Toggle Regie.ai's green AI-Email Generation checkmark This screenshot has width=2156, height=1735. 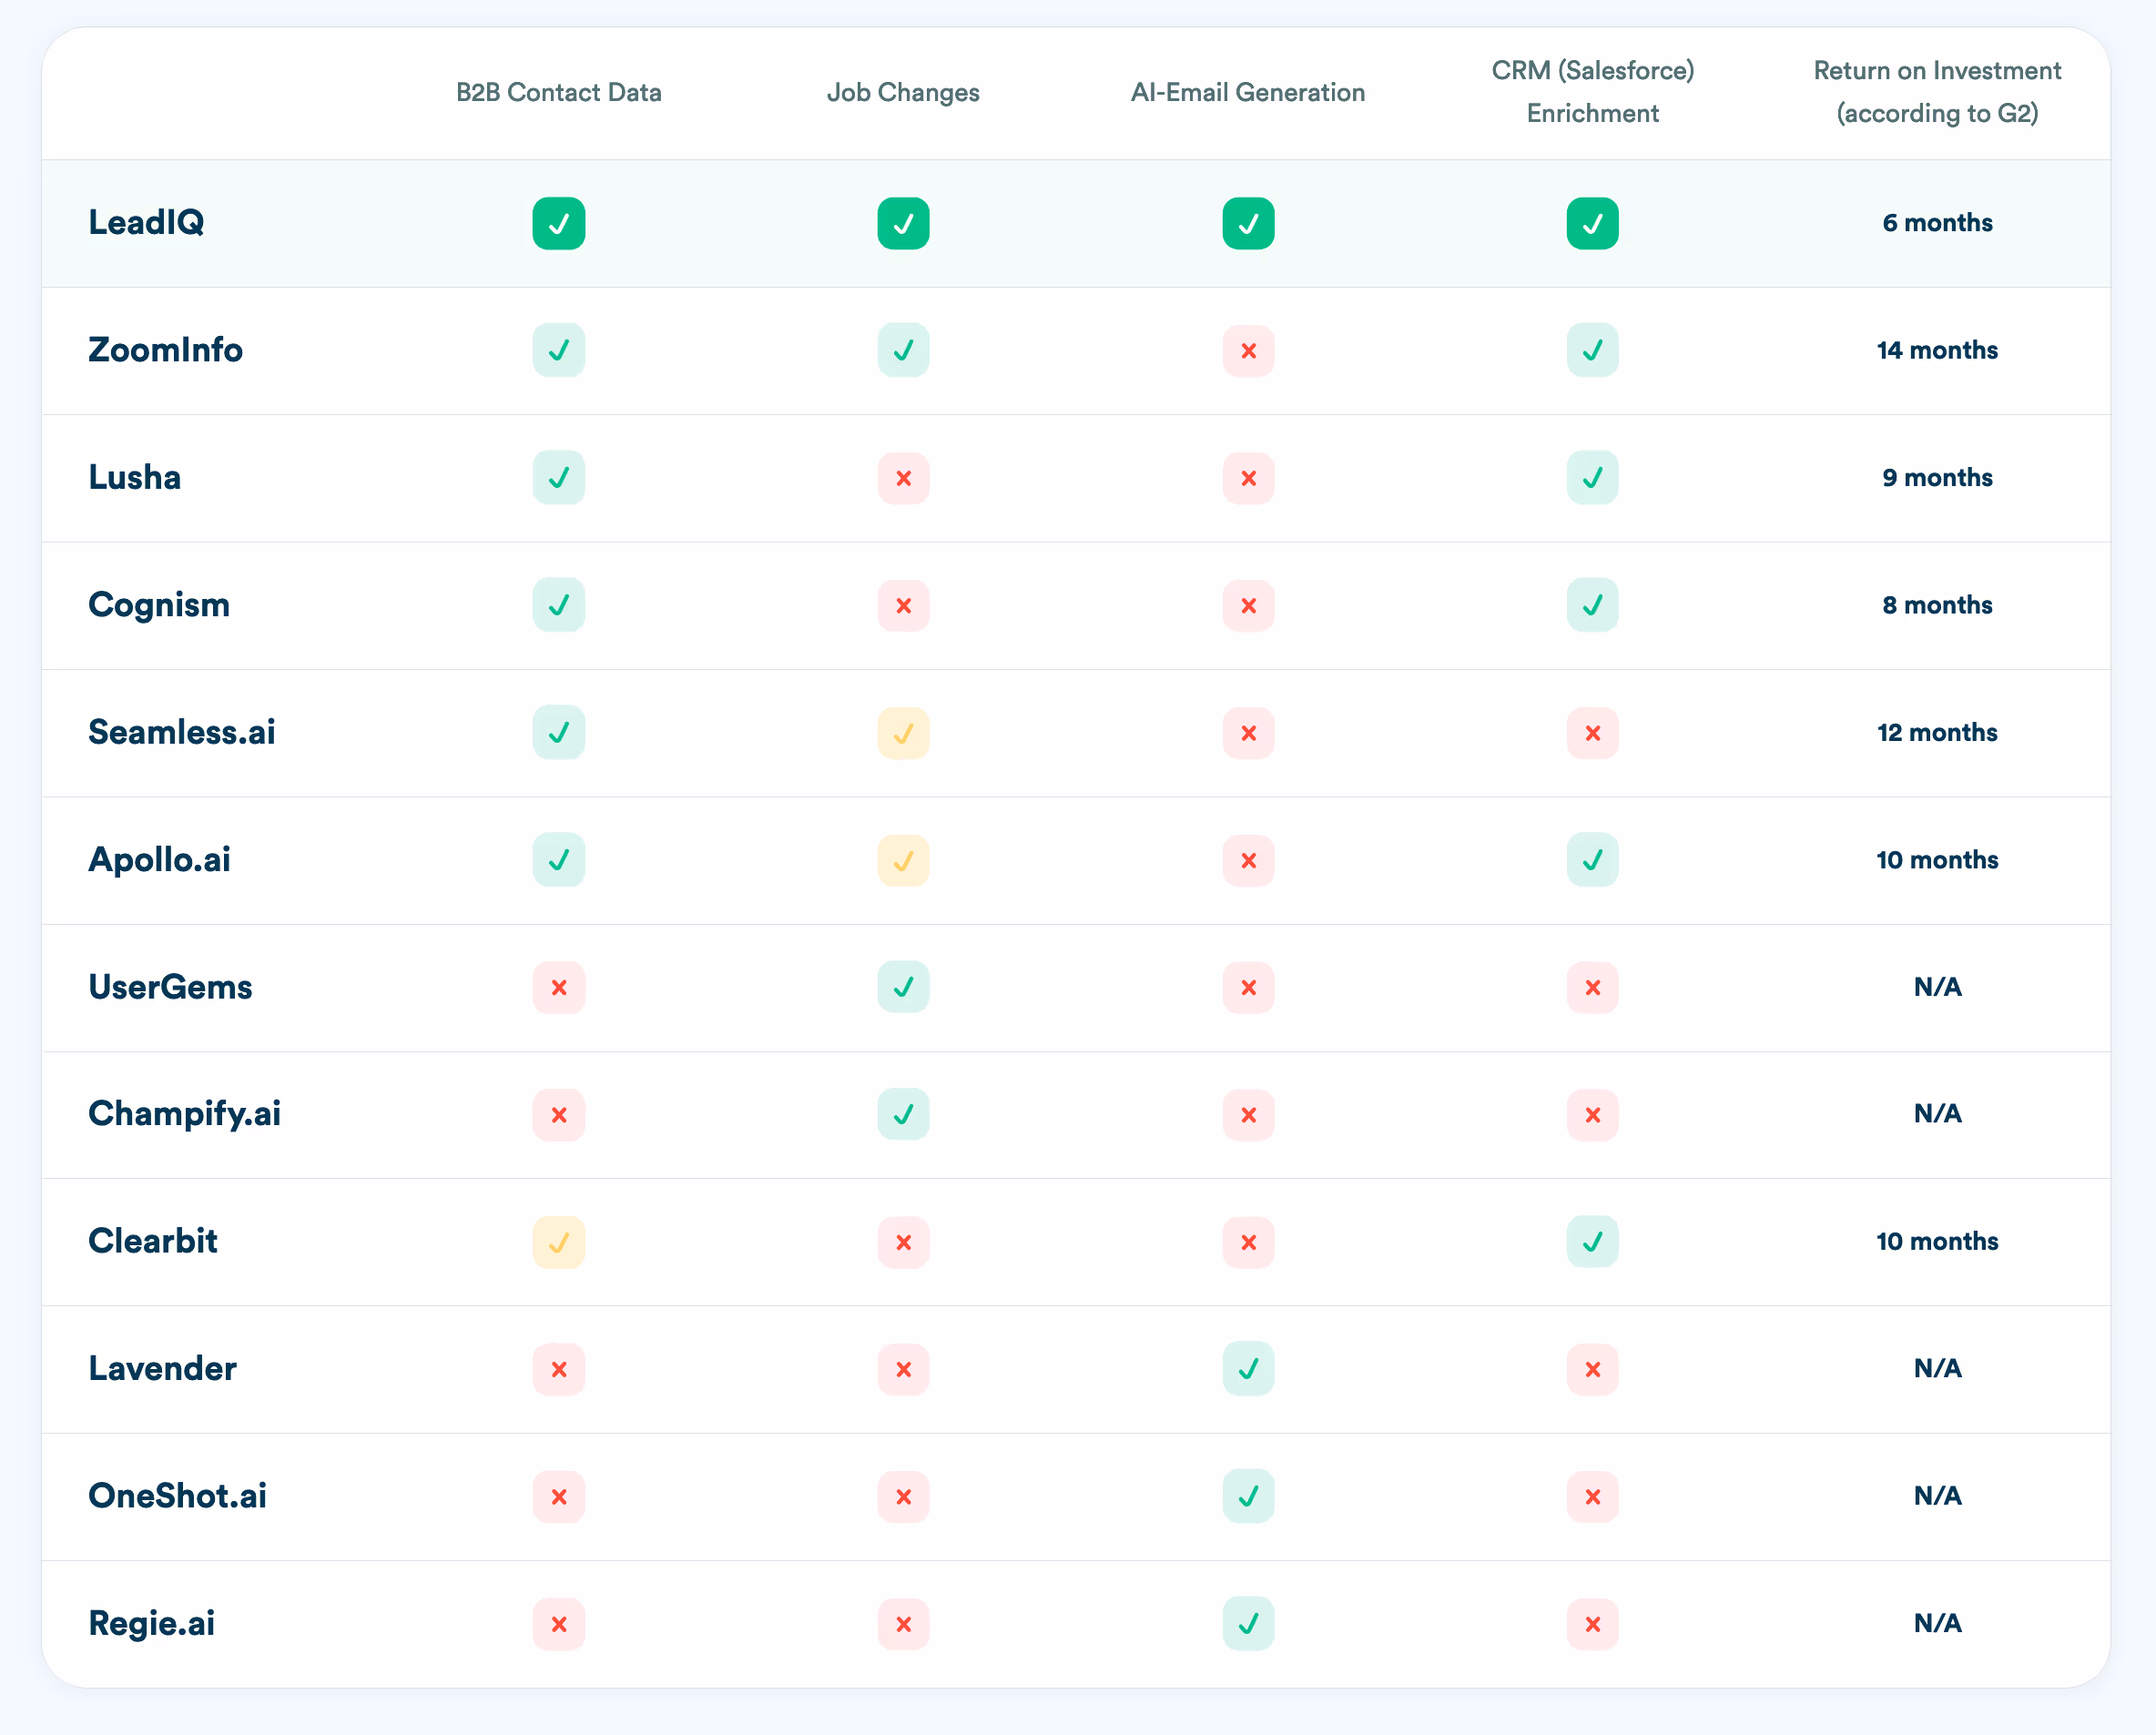click(1248, 1624)
